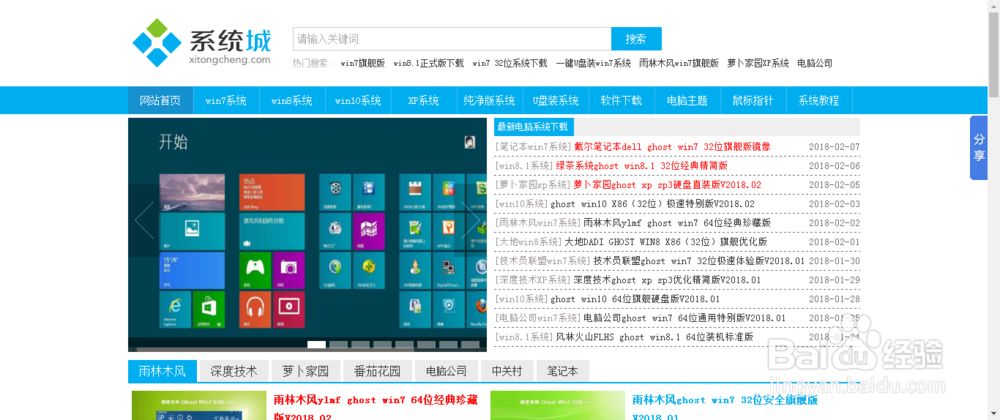This screenshot has height=420, width=1000.
Task: Open 绿茶系统ghost win8.1 32位经典精简版 link
Action: 642,166
